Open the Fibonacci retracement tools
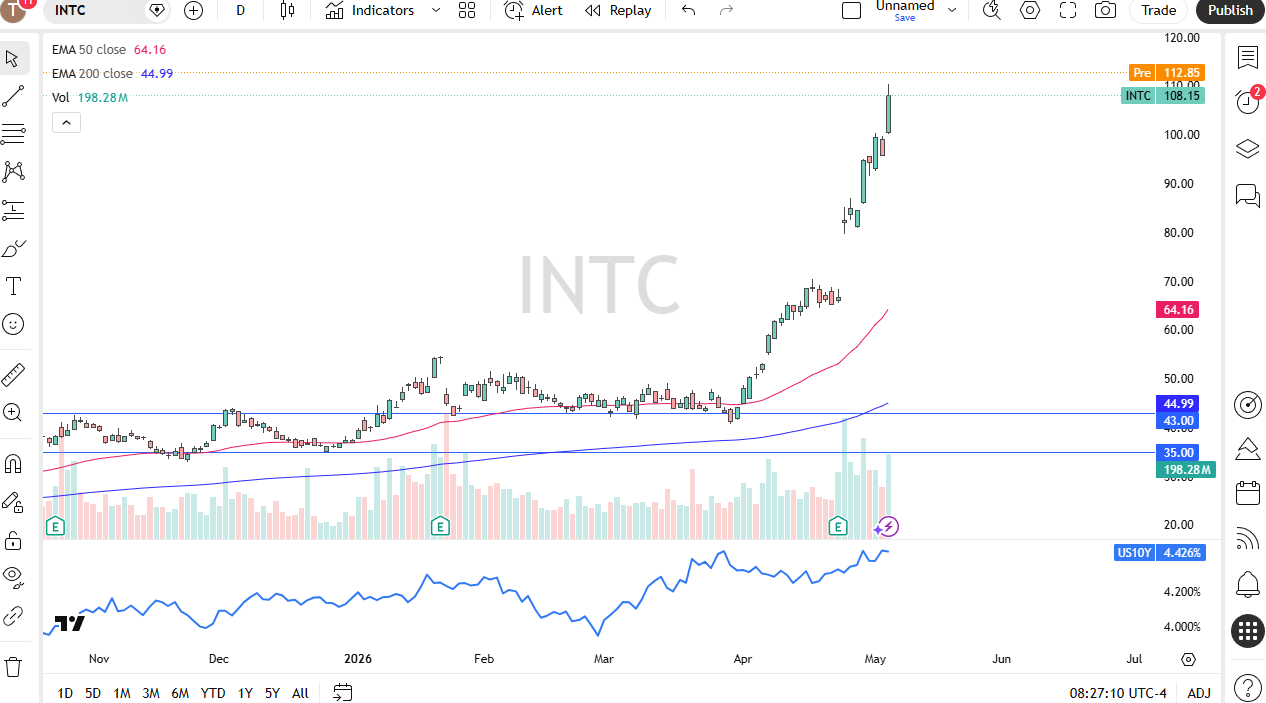The image size is (1266, 703). 13,134
